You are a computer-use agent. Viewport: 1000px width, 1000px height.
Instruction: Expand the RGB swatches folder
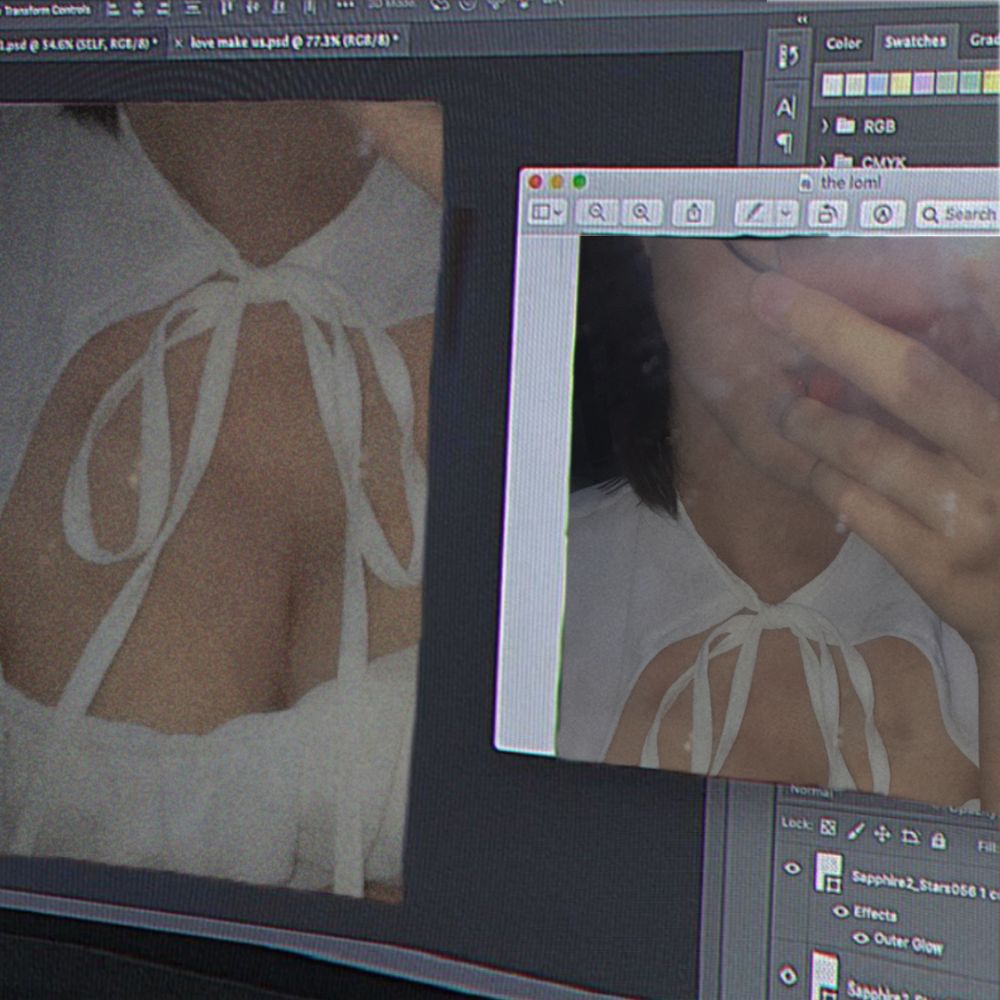(824, 126)
